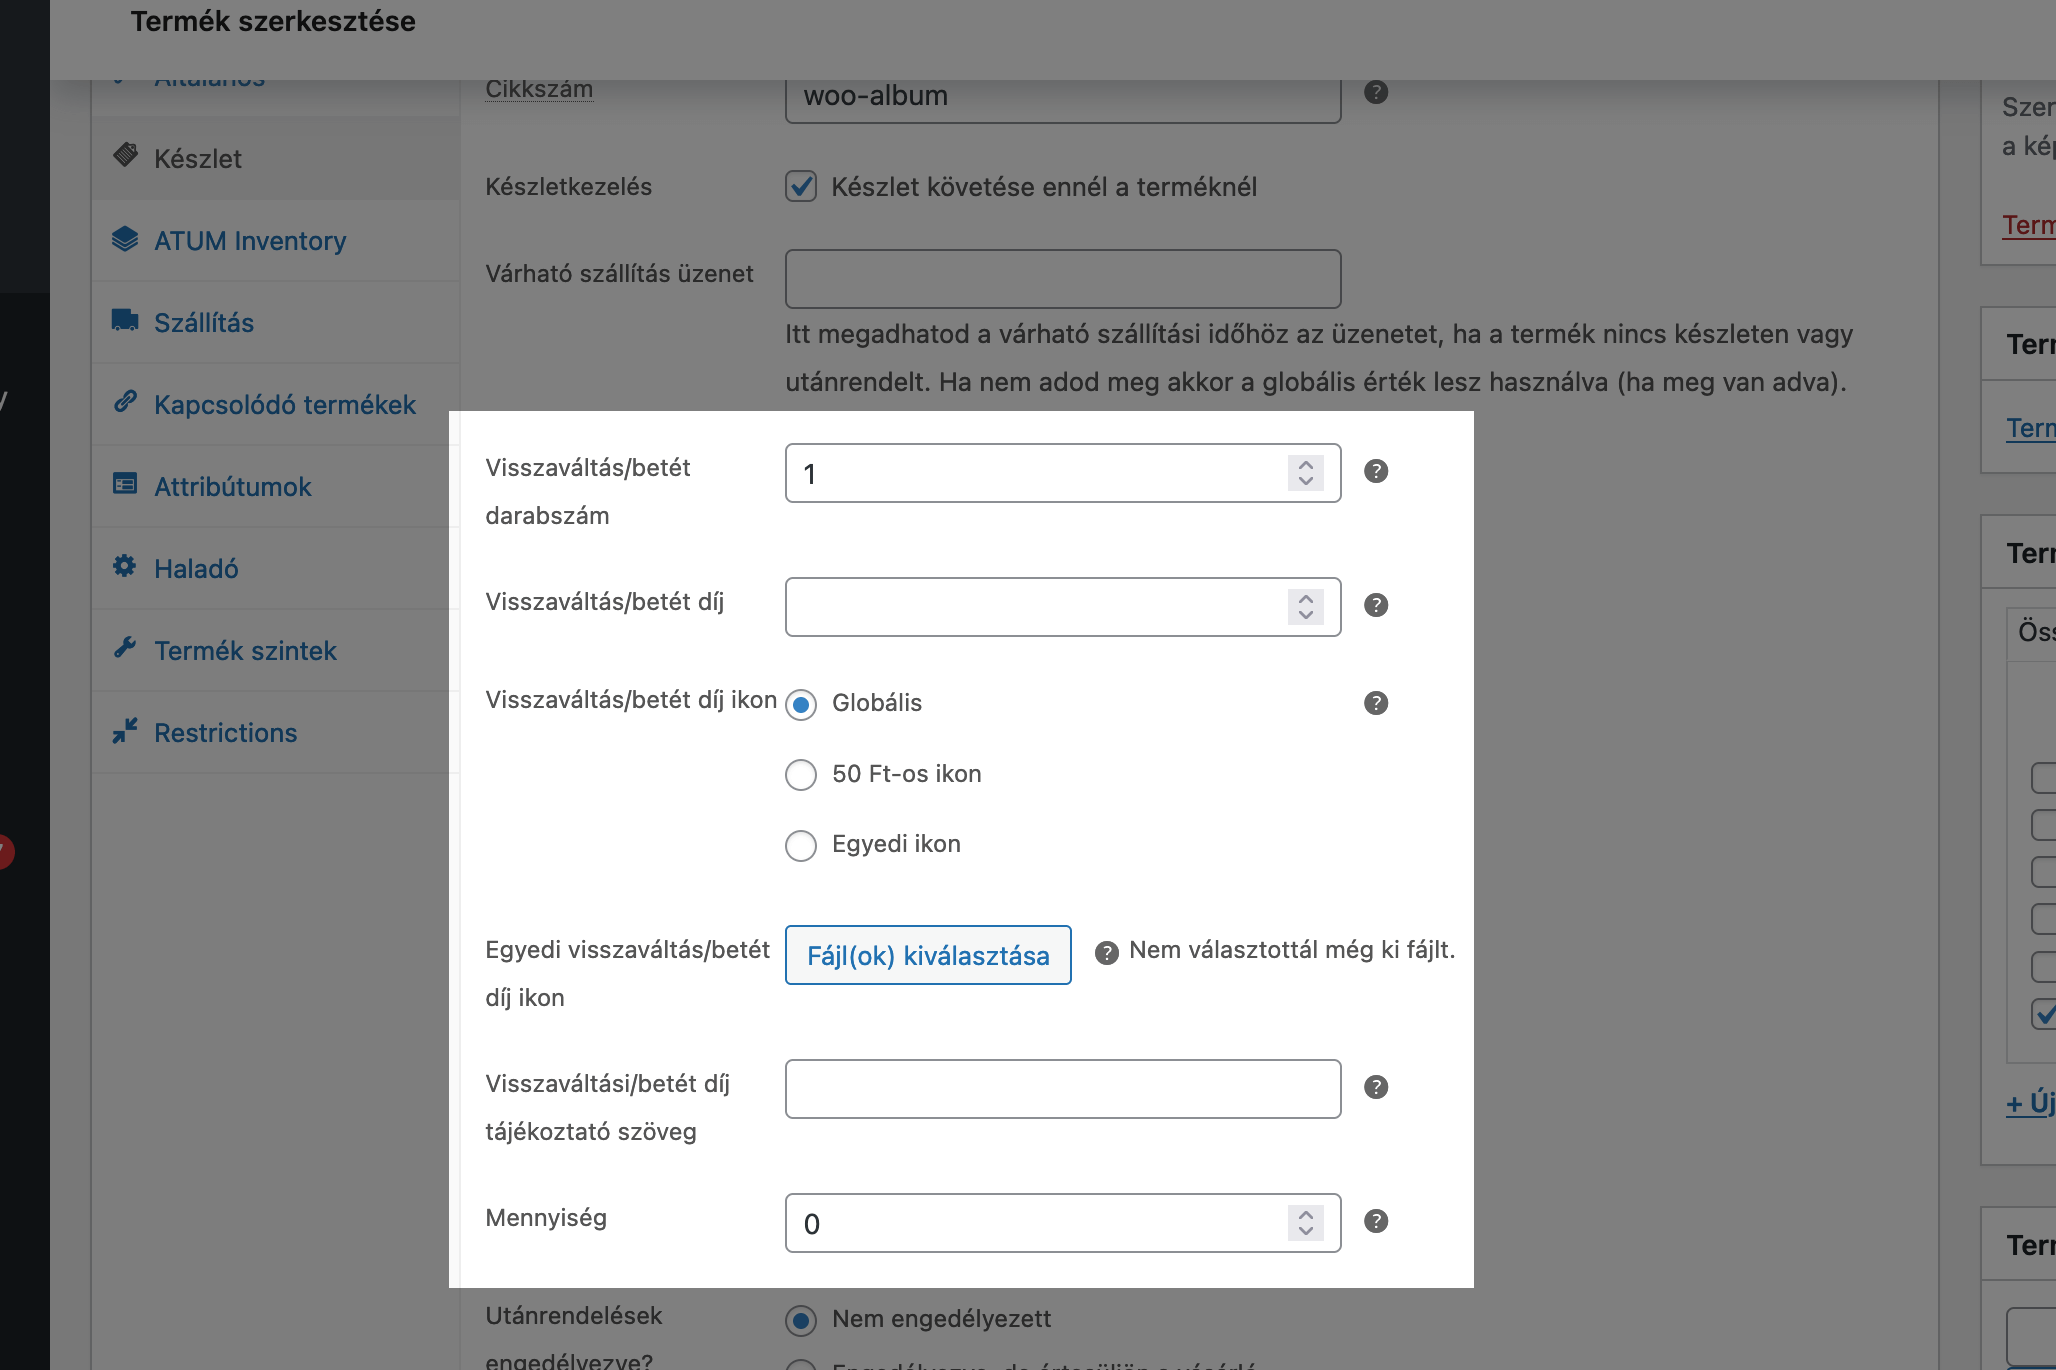
Task: Show help for the Cikkszám field
Action: point(1376,92)
